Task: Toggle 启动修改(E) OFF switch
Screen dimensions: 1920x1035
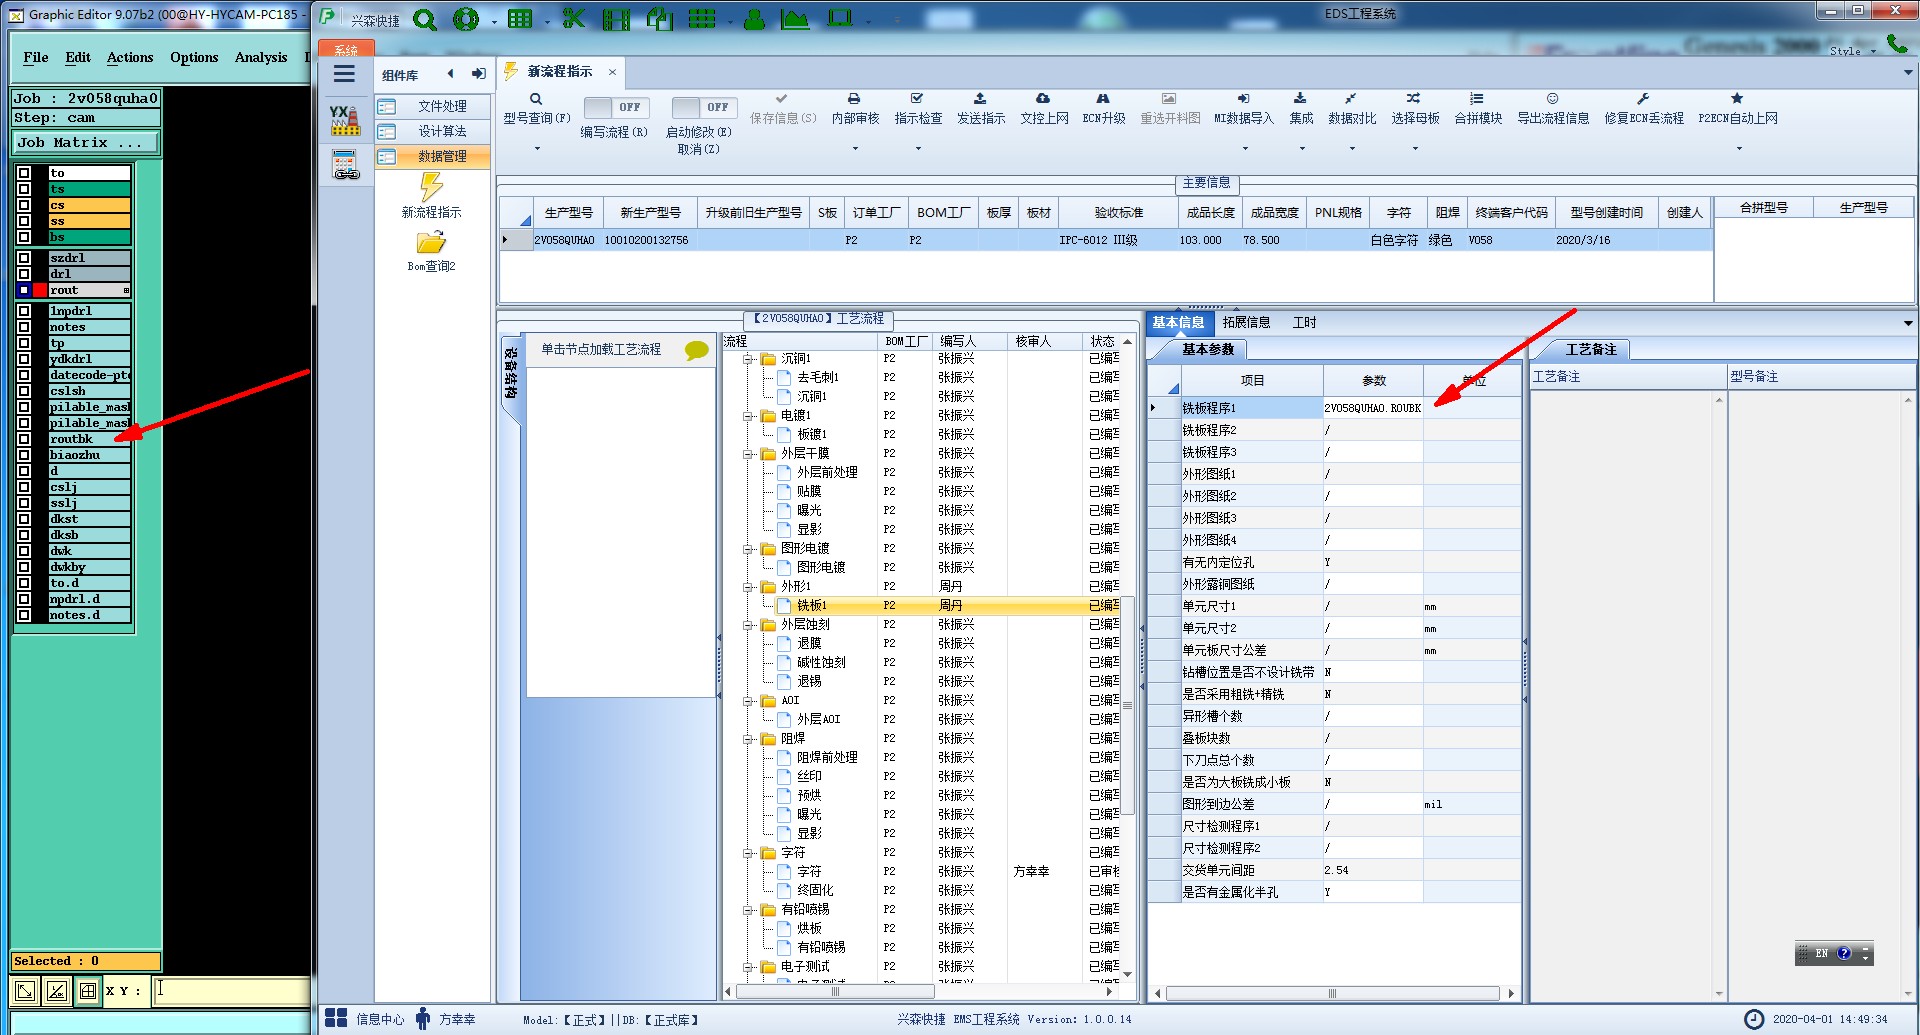Action: (705, 107)
